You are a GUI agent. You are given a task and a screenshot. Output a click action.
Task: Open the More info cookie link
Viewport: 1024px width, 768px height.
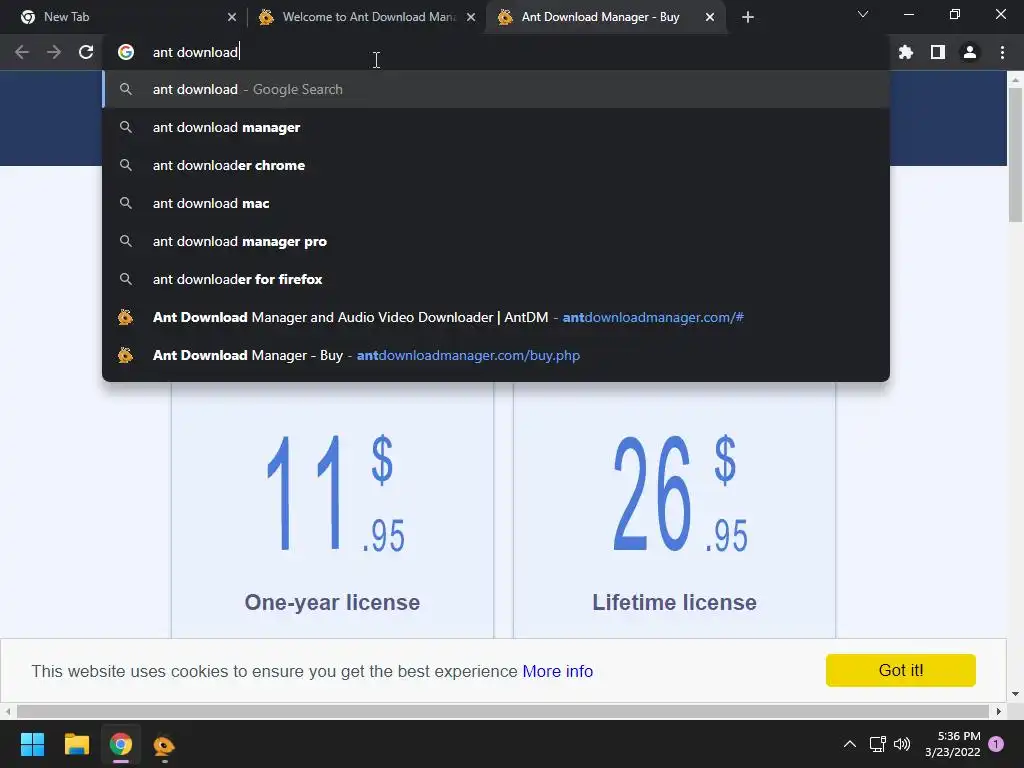click(558, 671)
